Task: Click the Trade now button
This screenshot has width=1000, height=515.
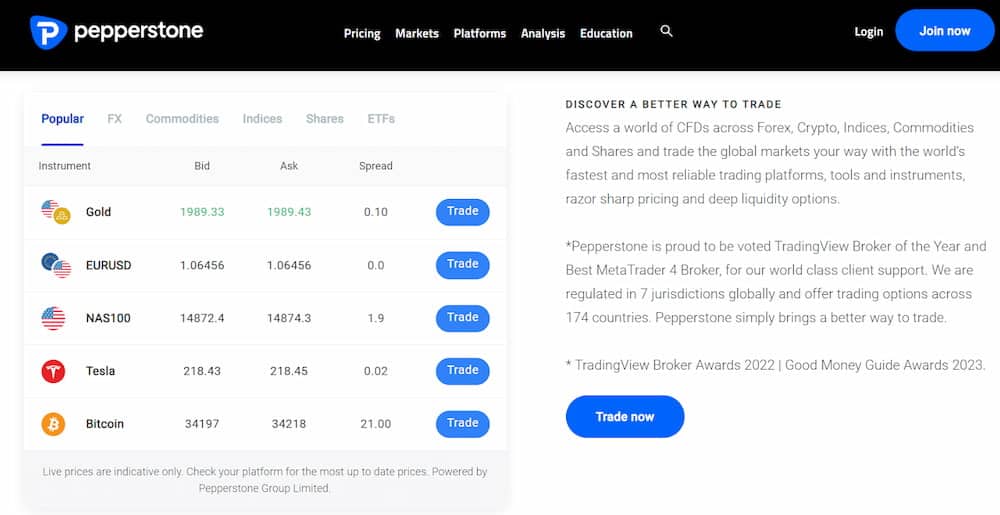Action: (625, 416)
